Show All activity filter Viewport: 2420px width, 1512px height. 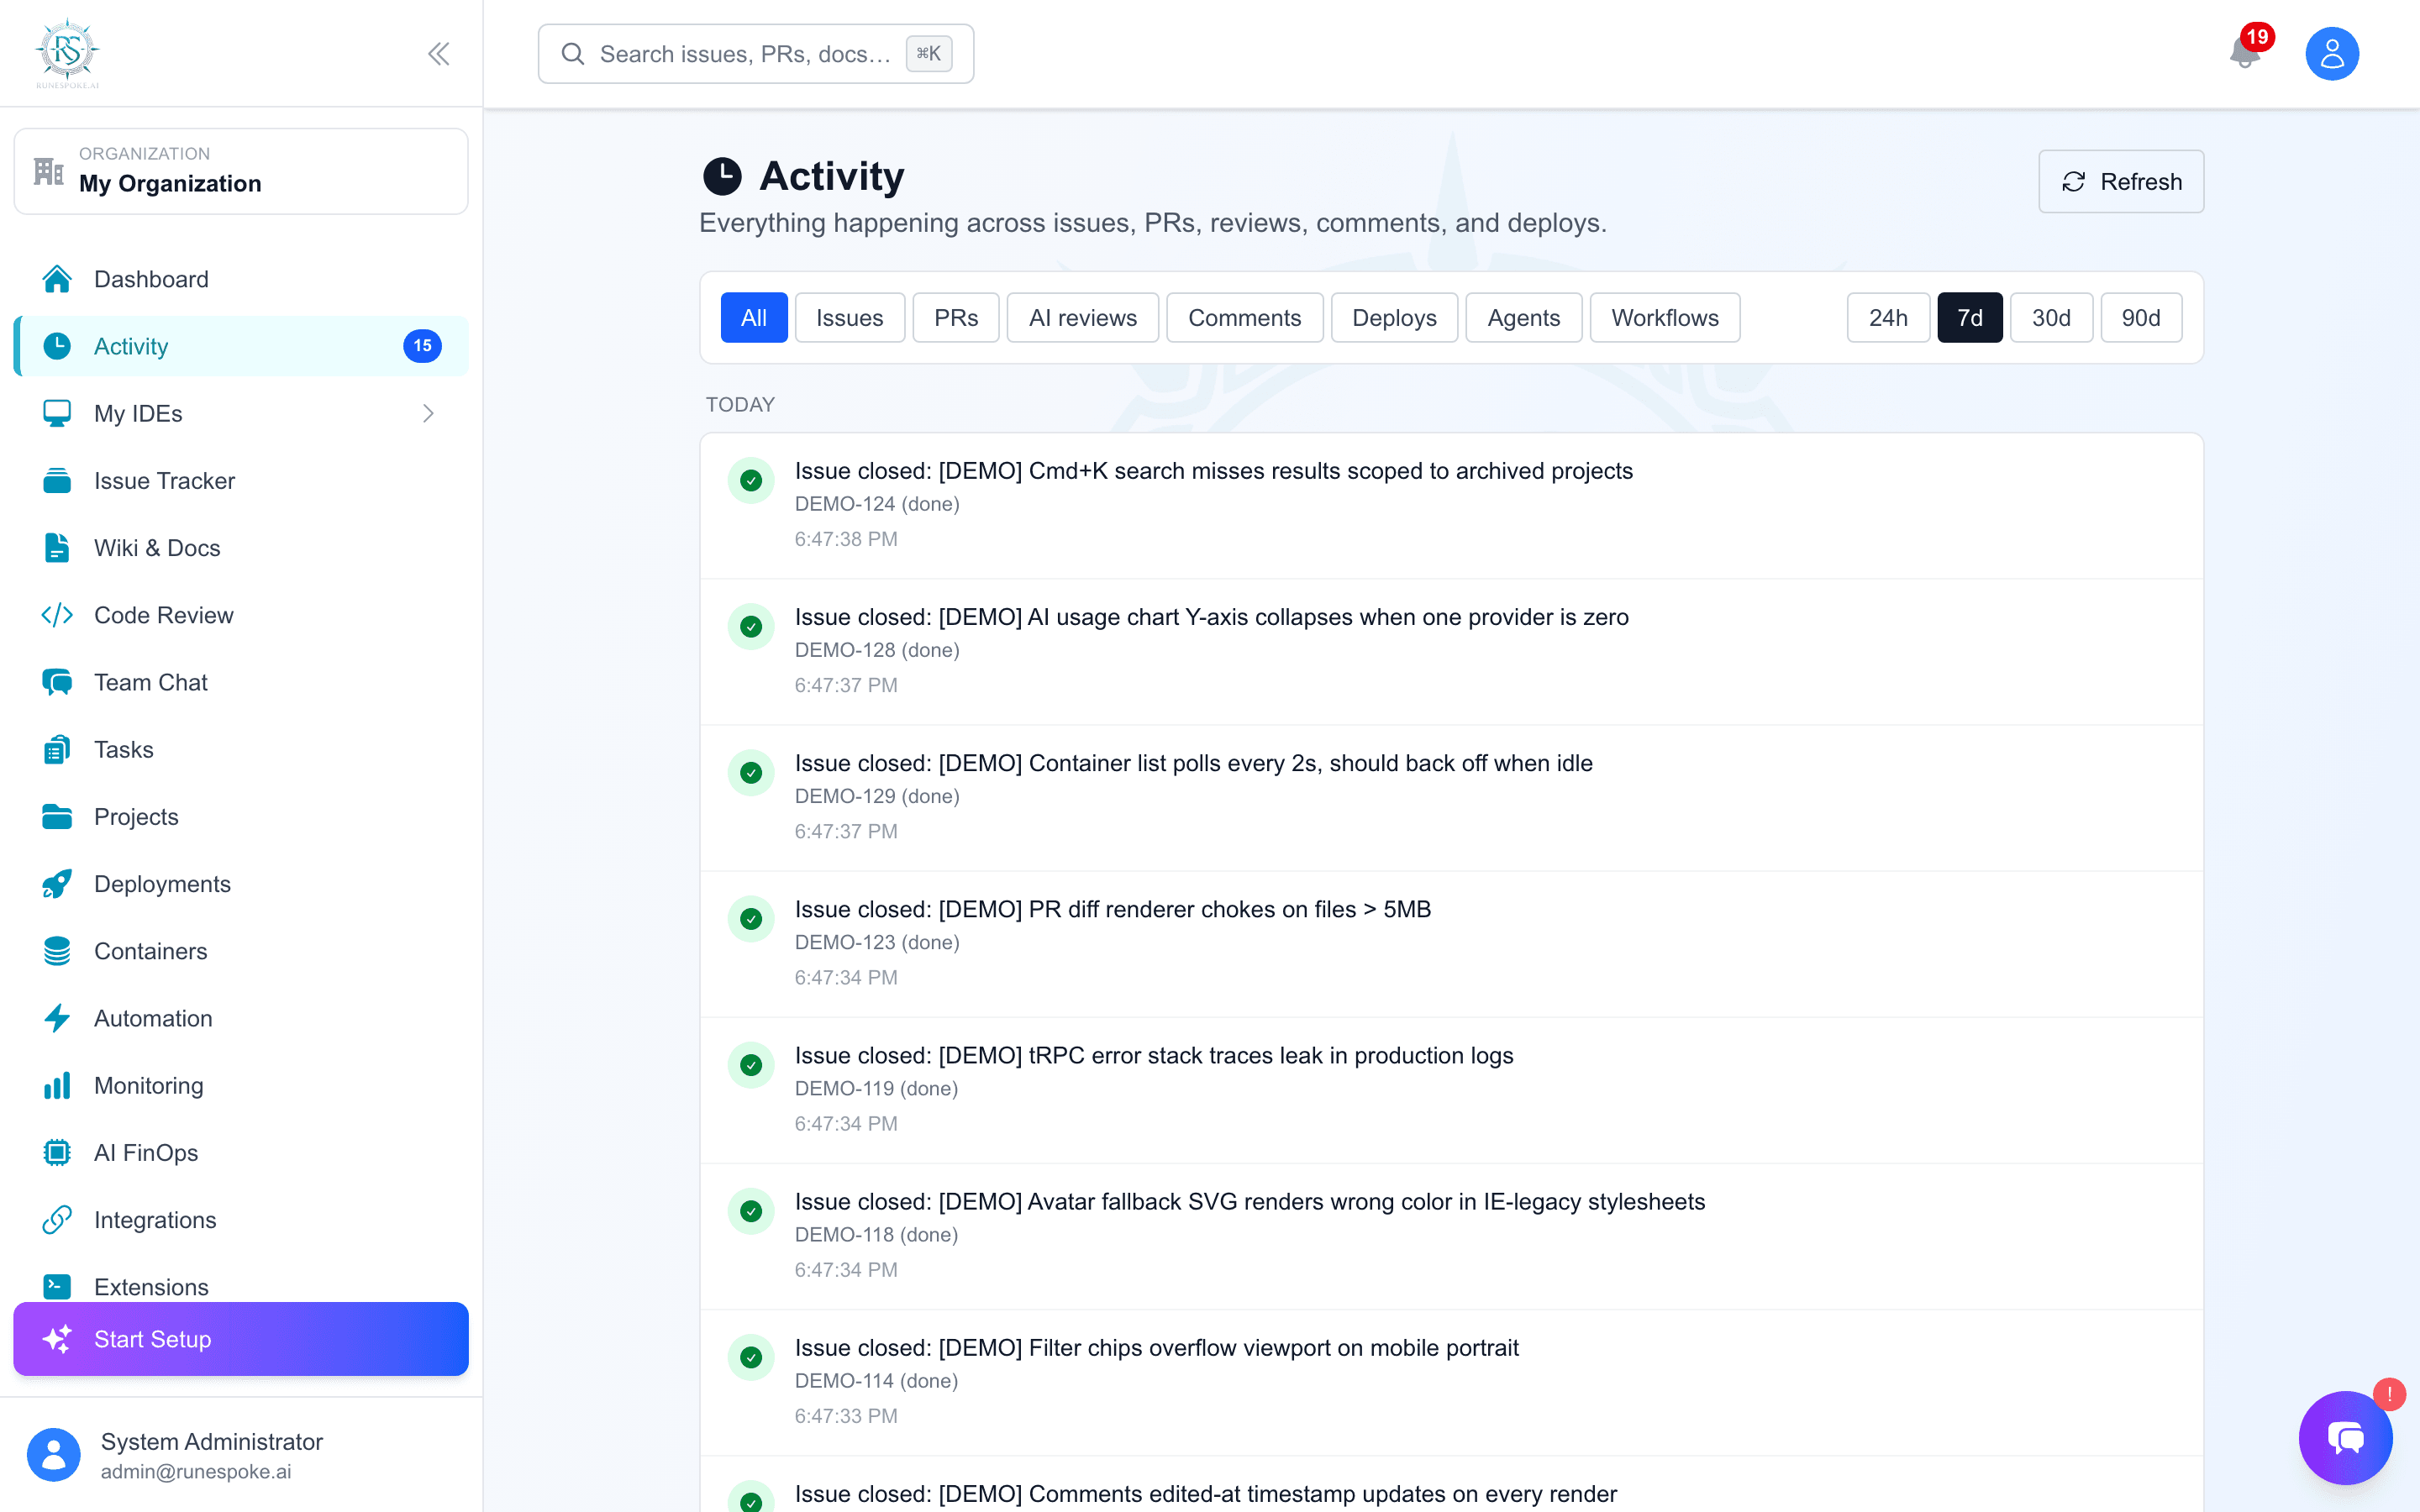click(754, 318)
